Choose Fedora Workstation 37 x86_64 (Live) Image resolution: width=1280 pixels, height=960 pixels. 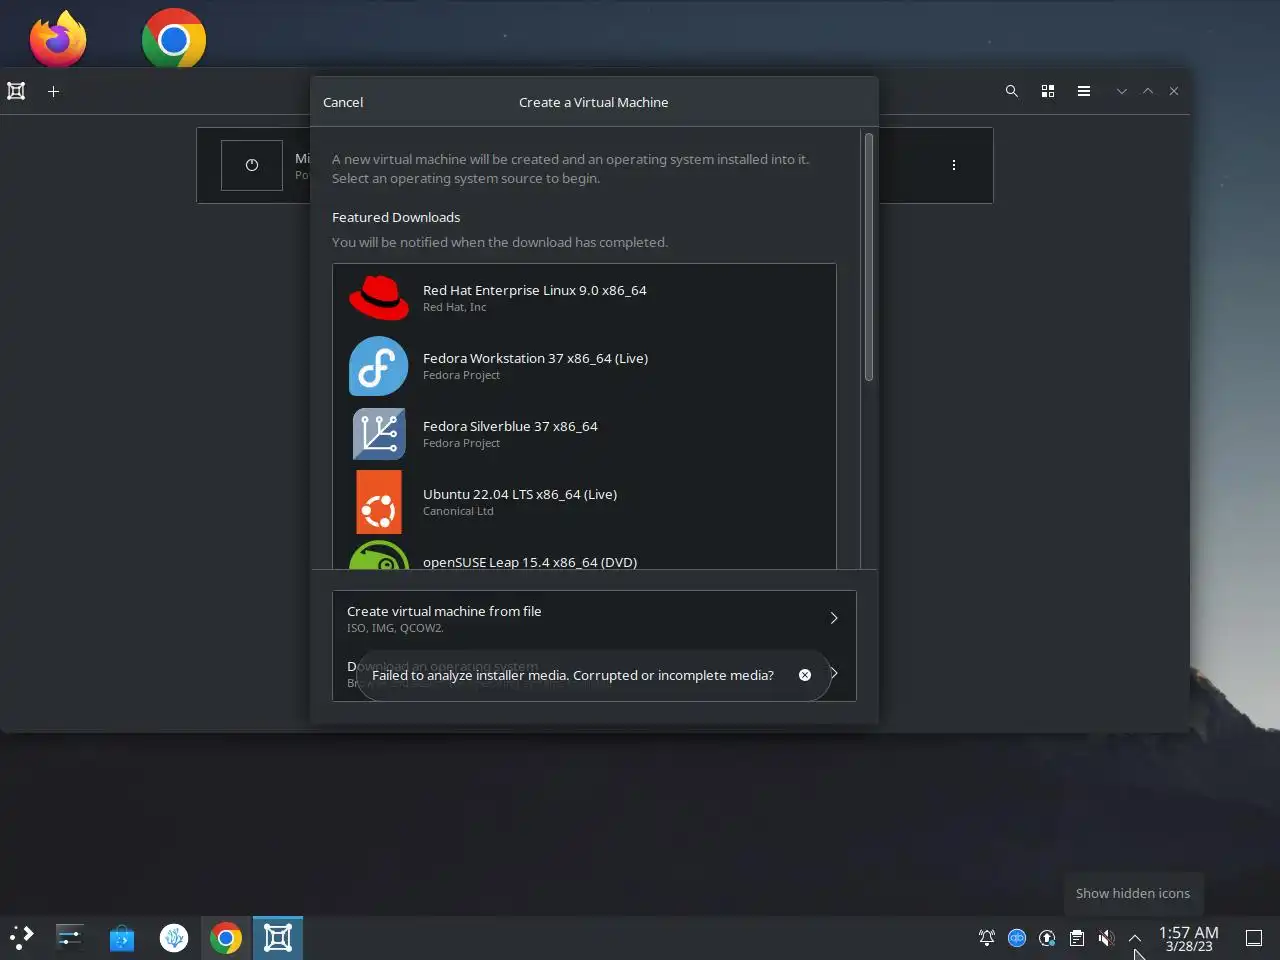tap(584, 366)
